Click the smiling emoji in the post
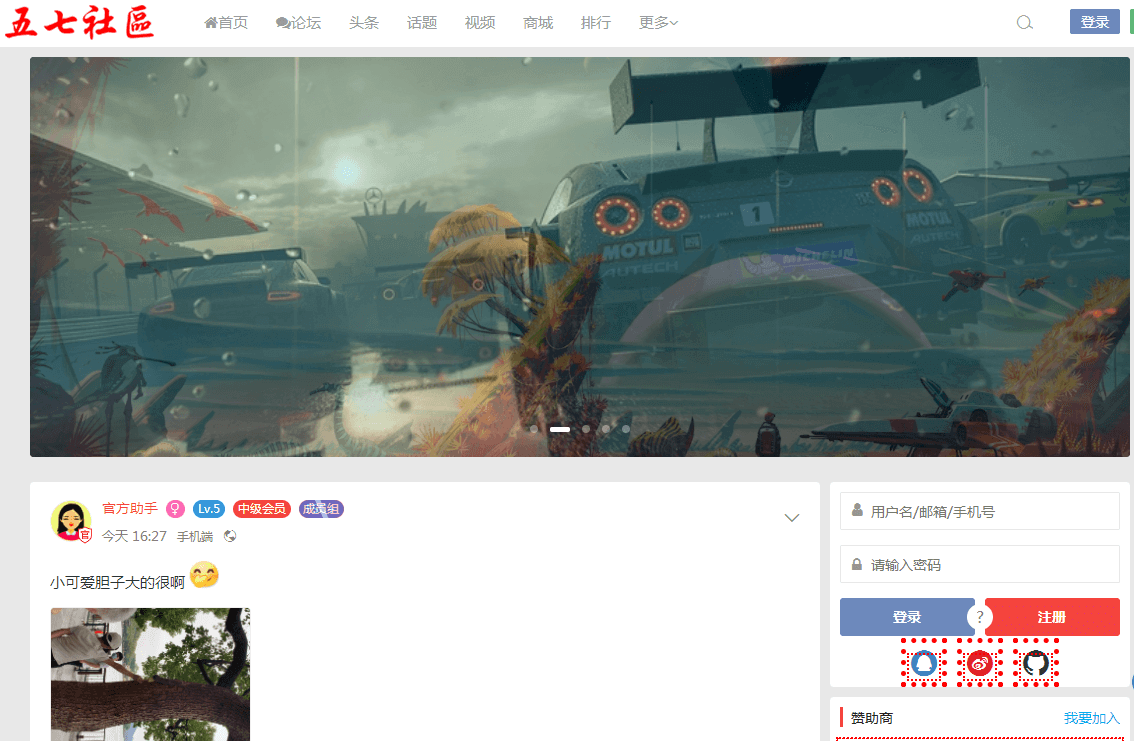This screenshot has width=1134, height=741. pyautogui.click(x=204, y=575)
